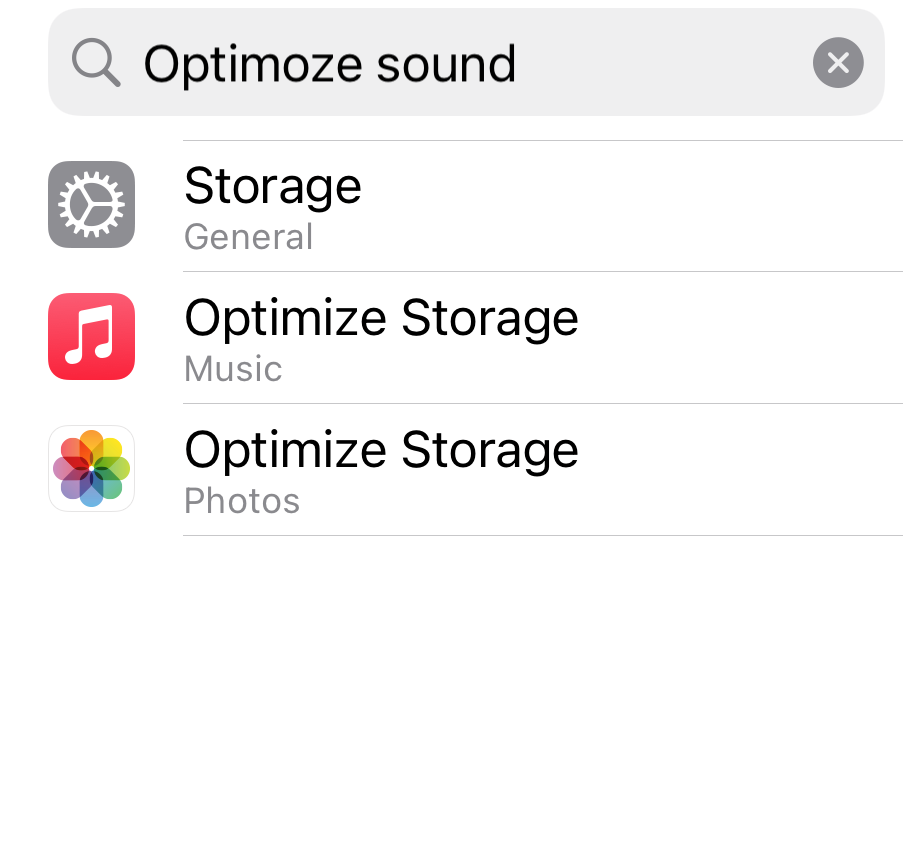Screen dimensions: 903x856
Task: Tap the red Music app icon
Action: [92, 336]
